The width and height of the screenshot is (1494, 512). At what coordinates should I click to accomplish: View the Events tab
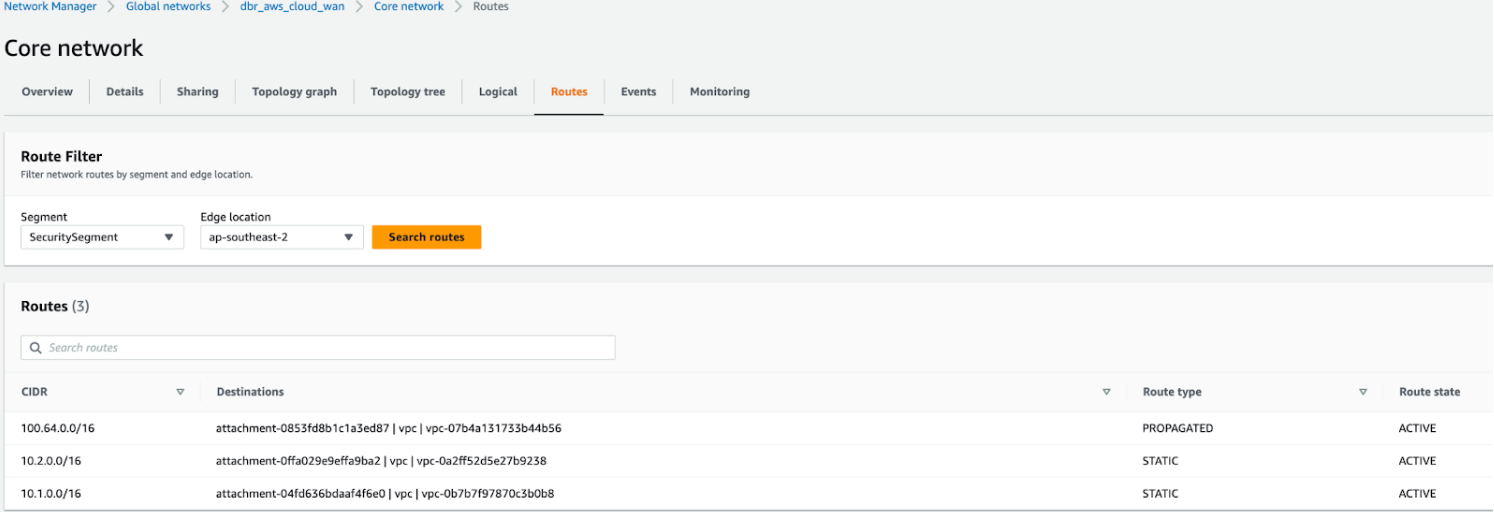click(638, 92)
